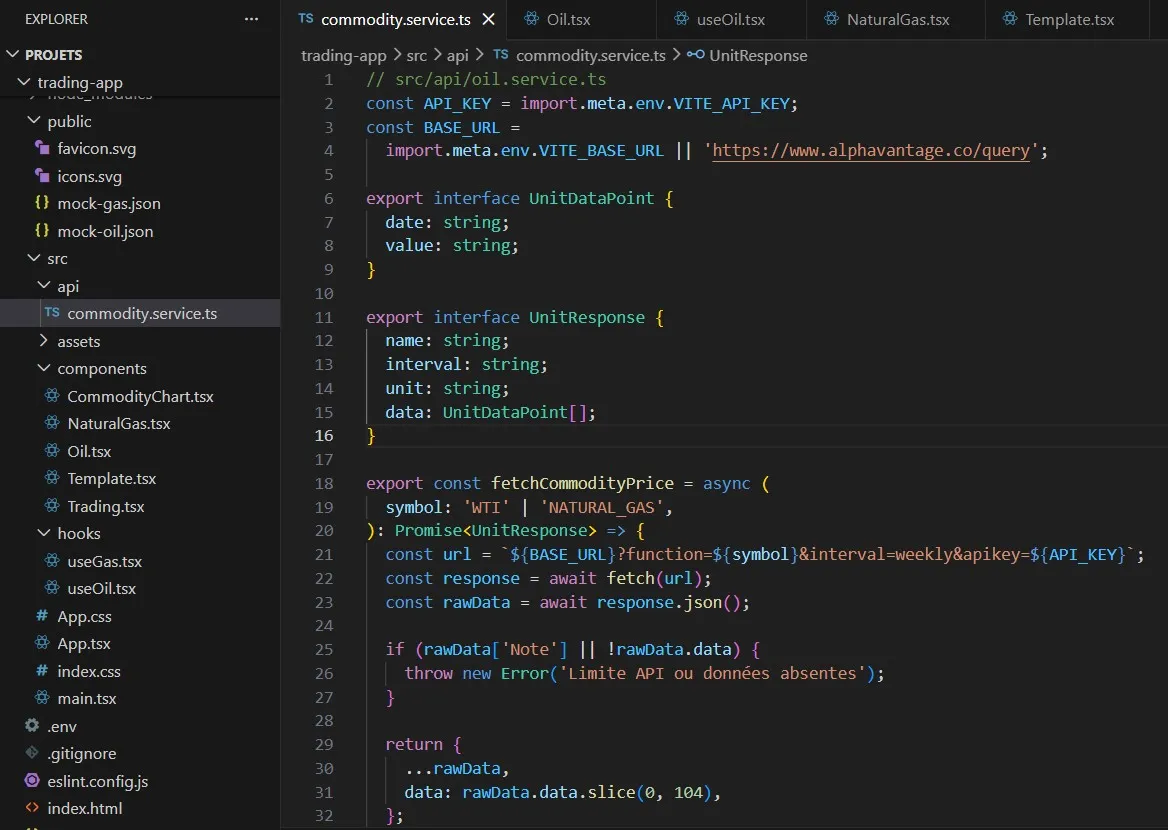1168x830 pixels.
Task: Click the favicon.svg file icon
Action: 42,148
